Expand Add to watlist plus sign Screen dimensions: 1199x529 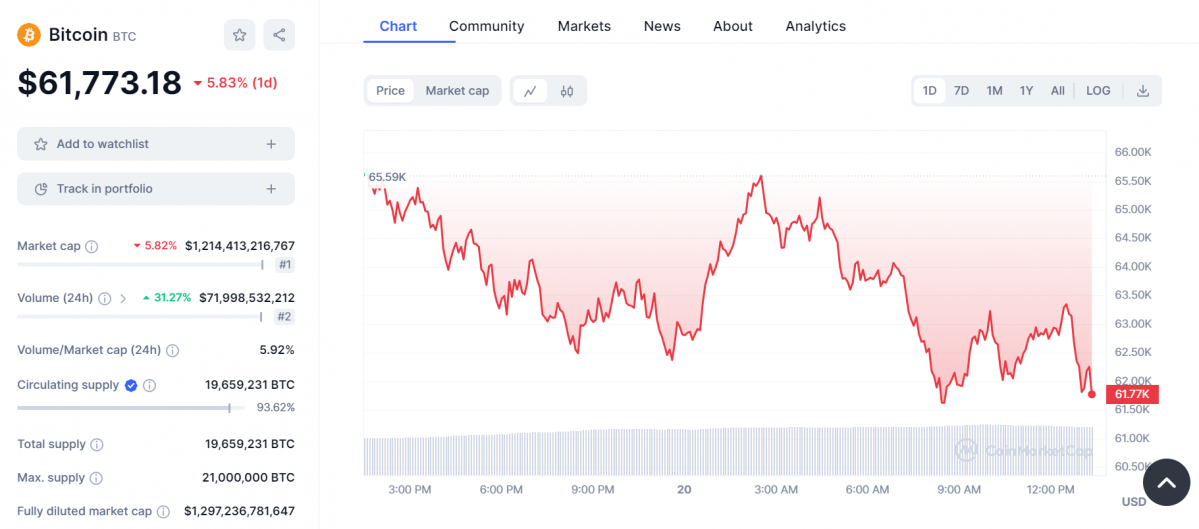pos(271,144)
